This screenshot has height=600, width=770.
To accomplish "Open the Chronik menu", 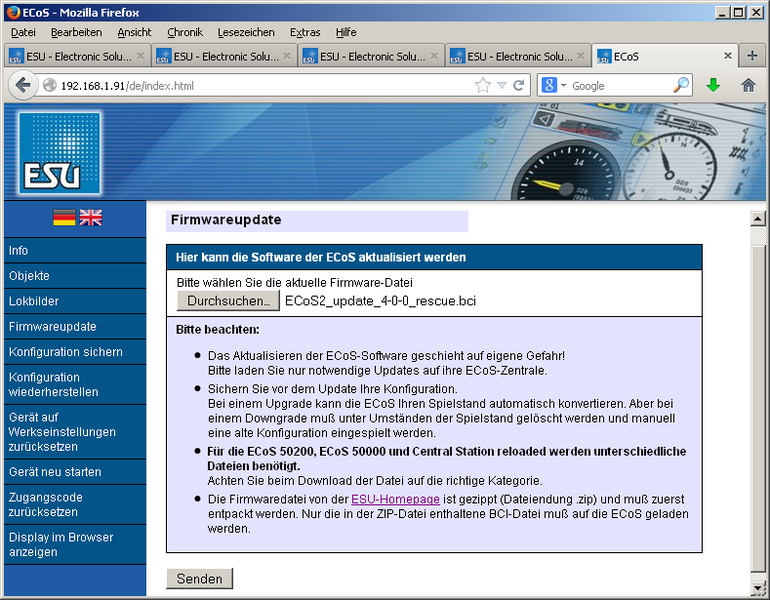I will coord(185,32).
